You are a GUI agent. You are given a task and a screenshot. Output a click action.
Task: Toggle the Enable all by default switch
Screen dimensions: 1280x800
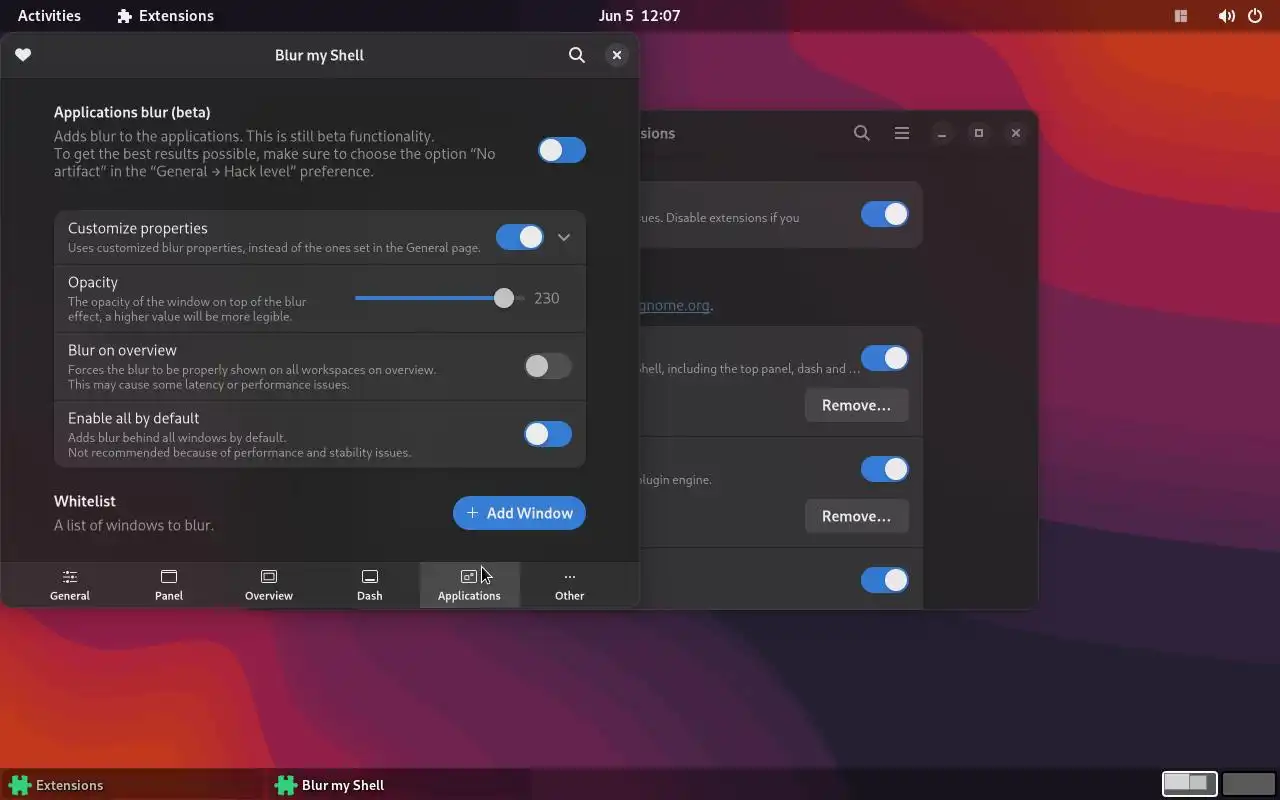[x=548, y=434]
